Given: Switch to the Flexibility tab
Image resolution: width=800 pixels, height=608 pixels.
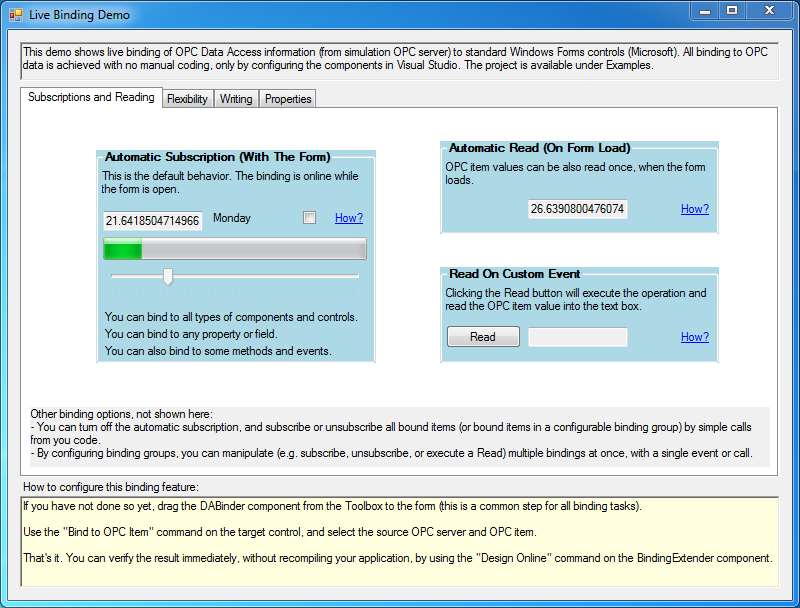Looking at the screenshot, I should [x=187, y=99].
